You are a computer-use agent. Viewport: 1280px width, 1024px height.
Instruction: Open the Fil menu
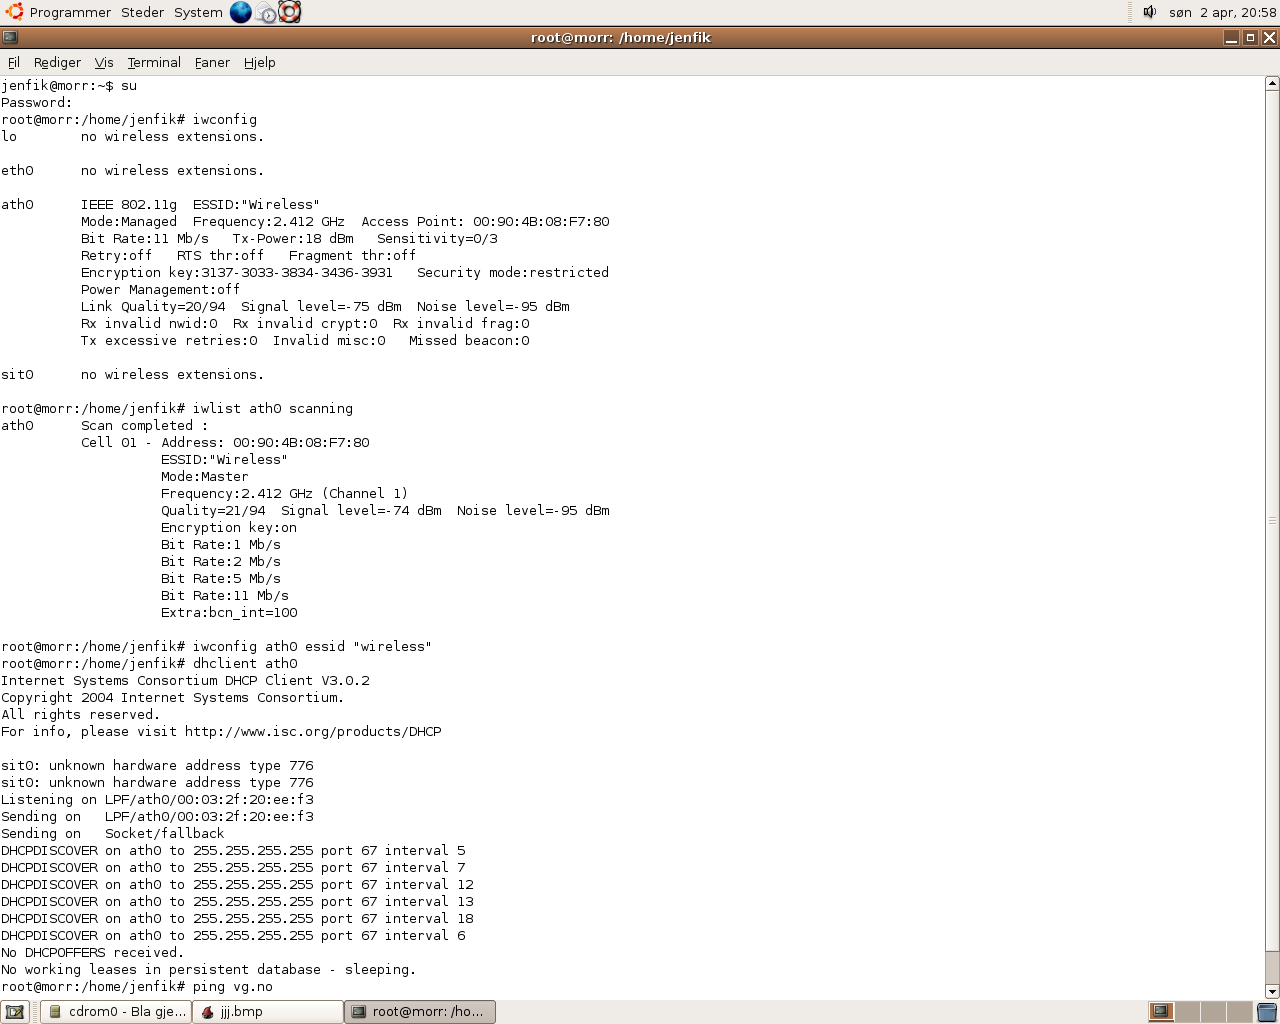point(14,62)
